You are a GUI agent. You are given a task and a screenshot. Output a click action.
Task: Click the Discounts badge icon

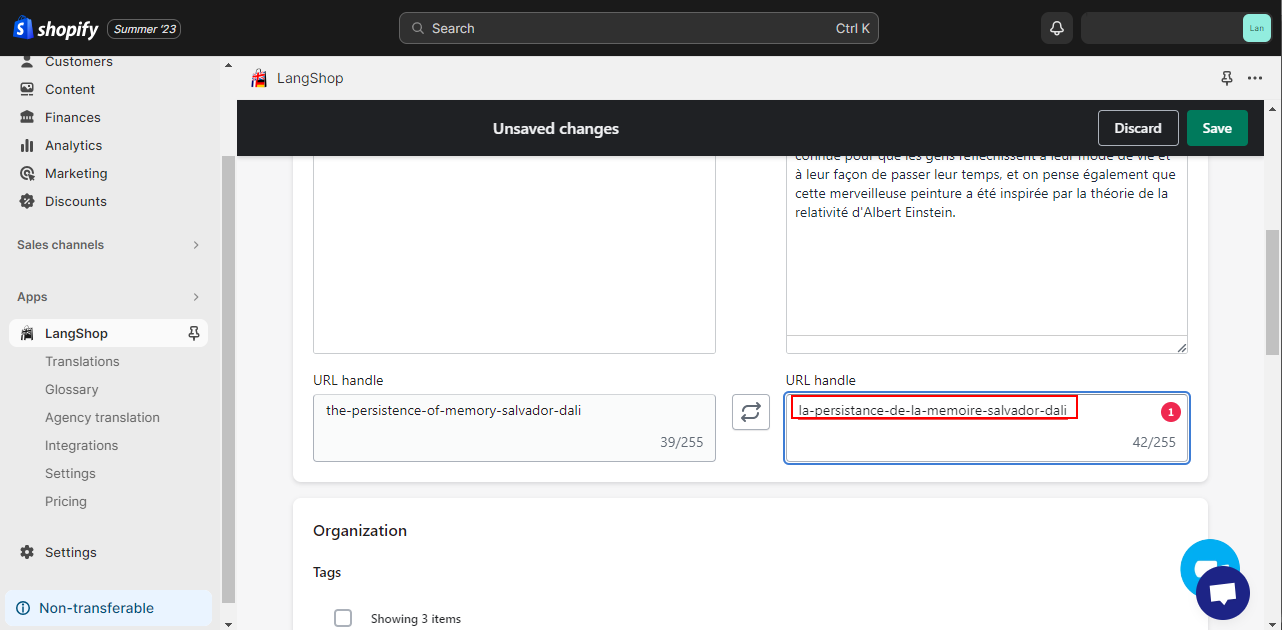click(27, 201)
